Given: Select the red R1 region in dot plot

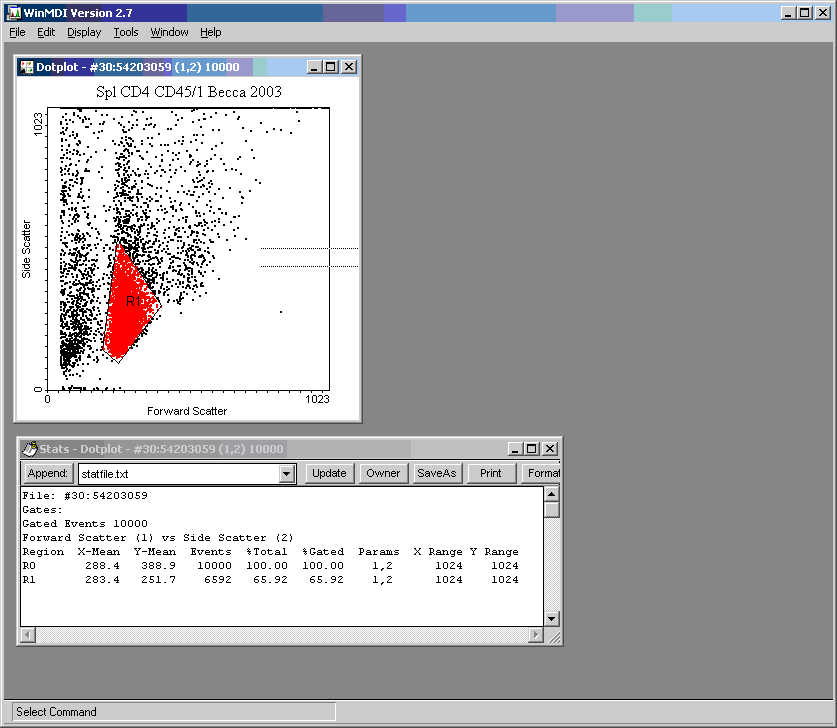Looking at the screenshot, I should coord(127,300).
